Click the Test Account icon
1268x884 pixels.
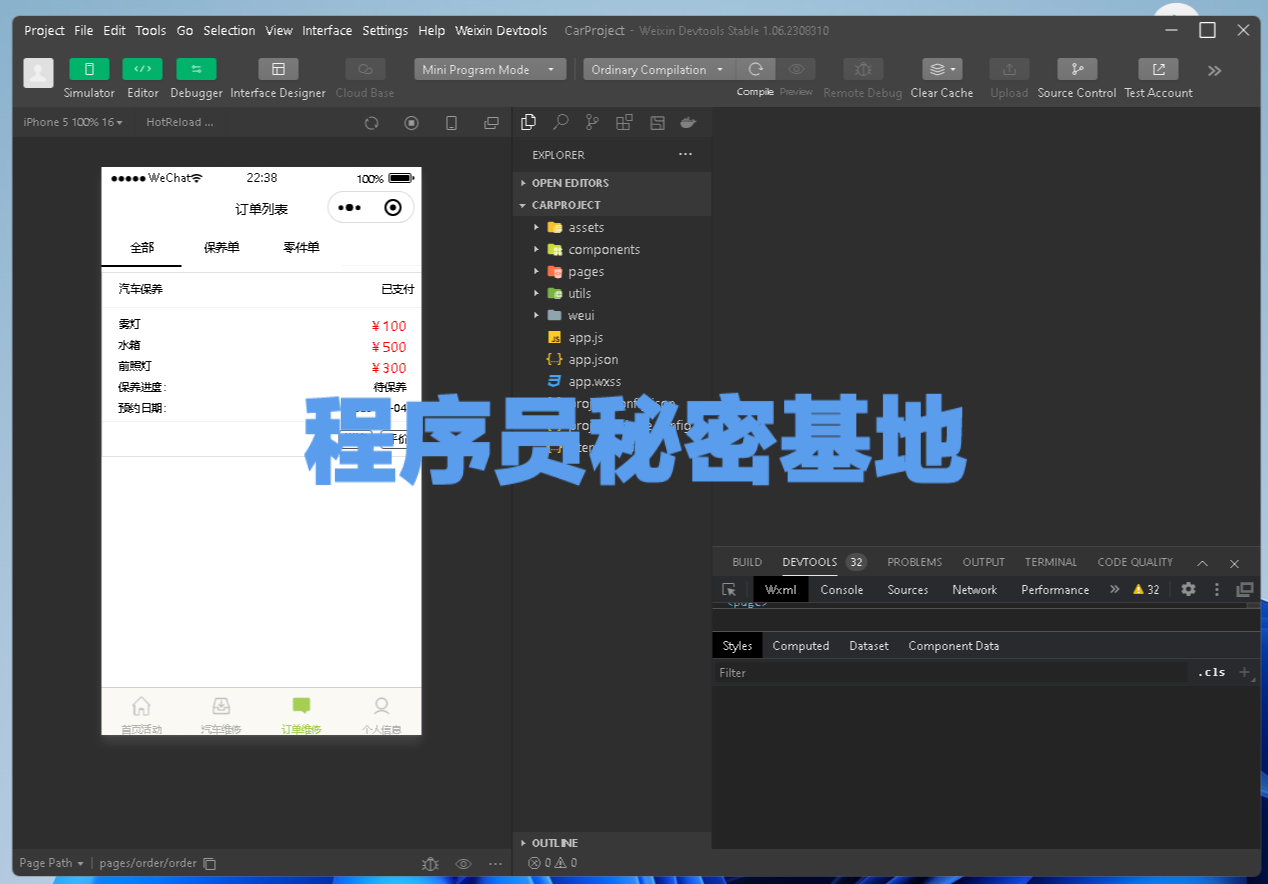1158,69
